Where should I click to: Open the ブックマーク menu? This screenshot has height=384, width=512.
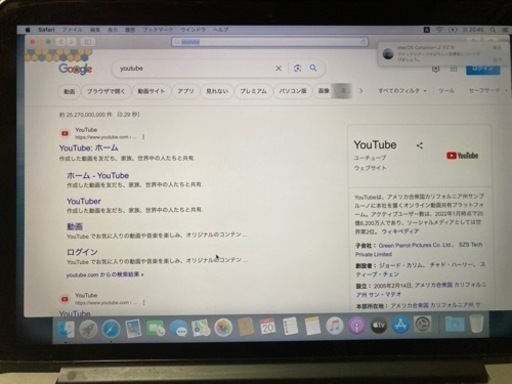pos(158,30)
